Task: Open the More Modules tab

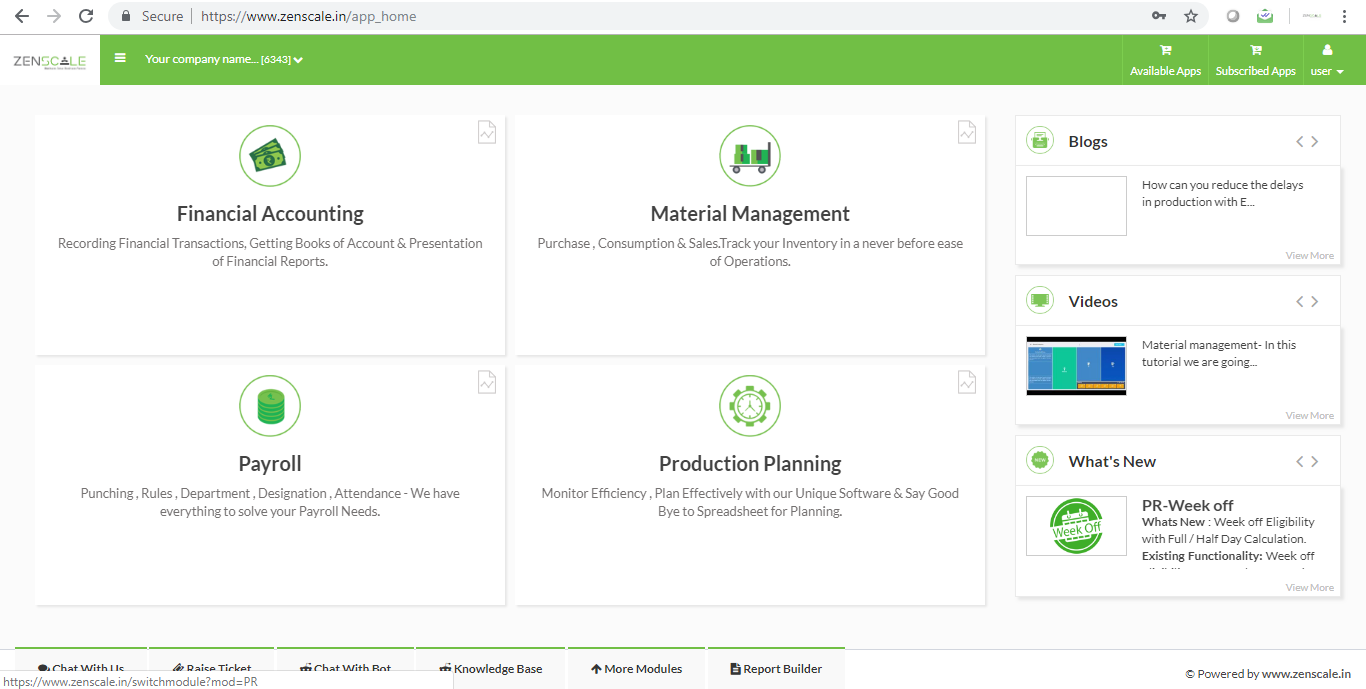Action: click(637, 669)
